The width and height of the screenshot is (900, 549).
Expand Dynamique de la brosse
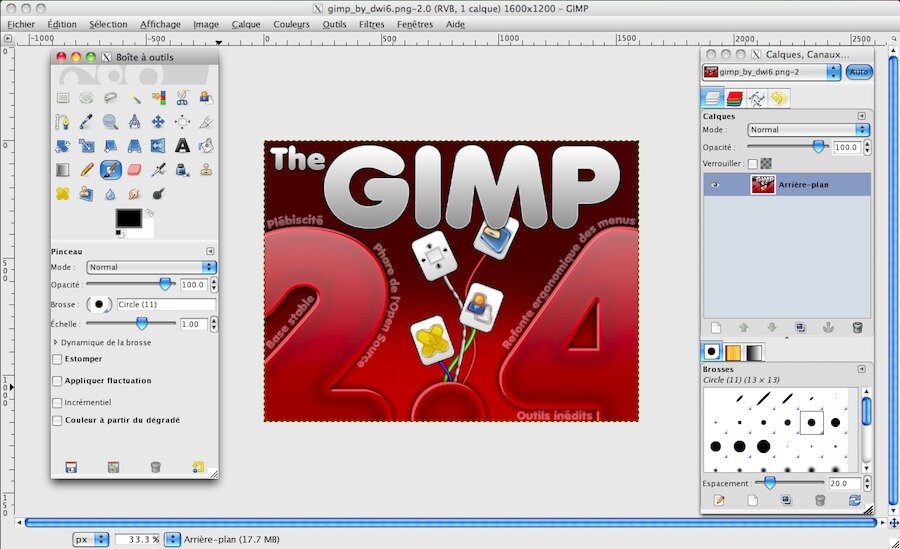[x=56, y=342]
